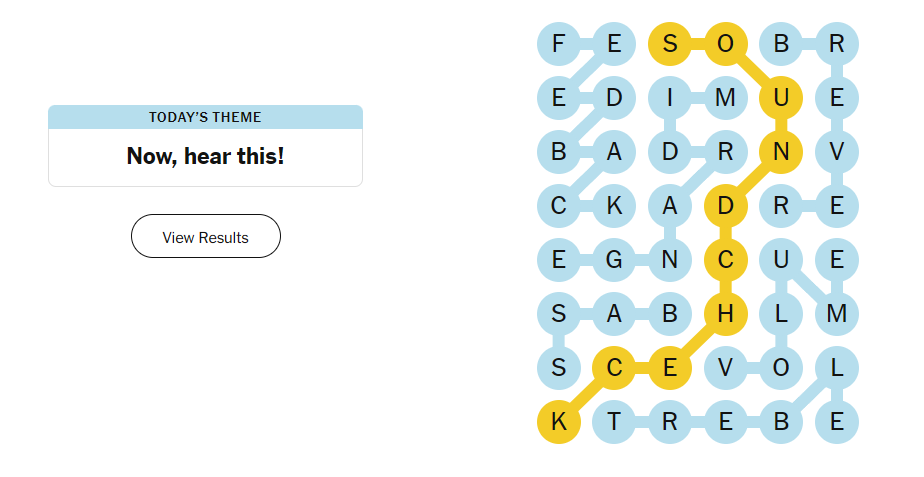Screen dimensions: 924x477
Task: Click the yellow letter D circle
Action: tap(726, 206)
